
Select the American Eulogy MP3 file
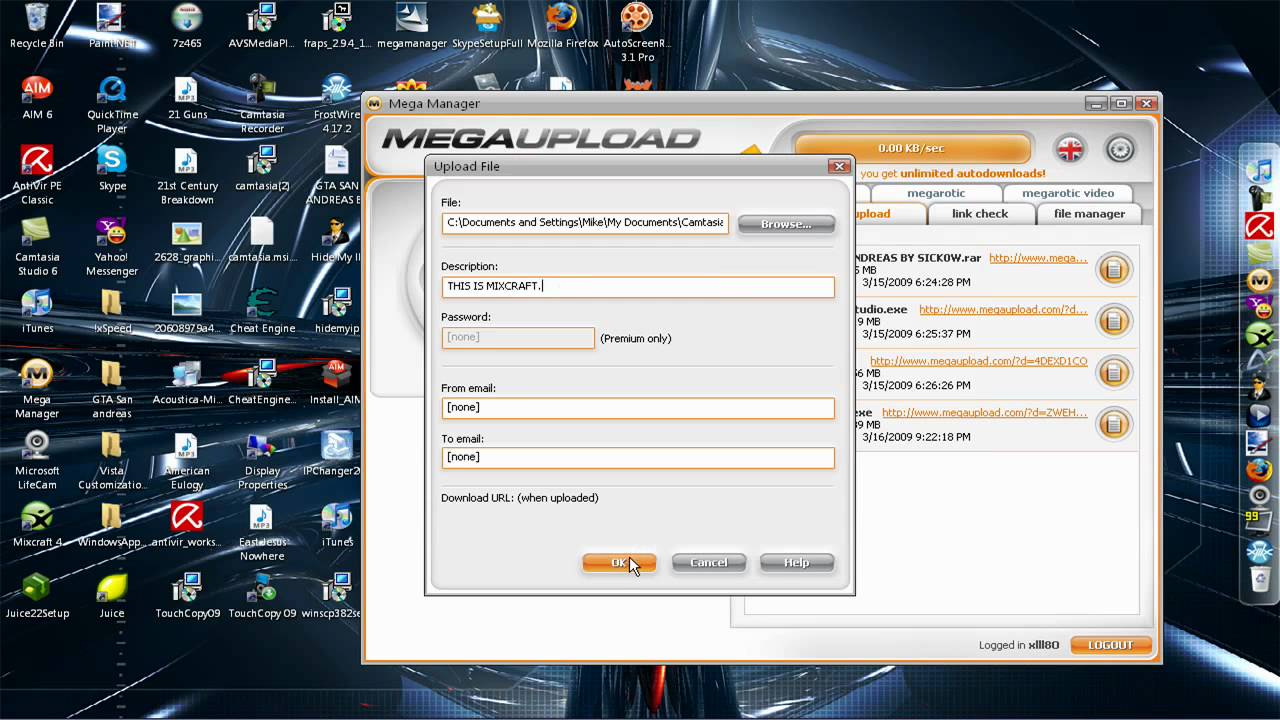point(187,460)
